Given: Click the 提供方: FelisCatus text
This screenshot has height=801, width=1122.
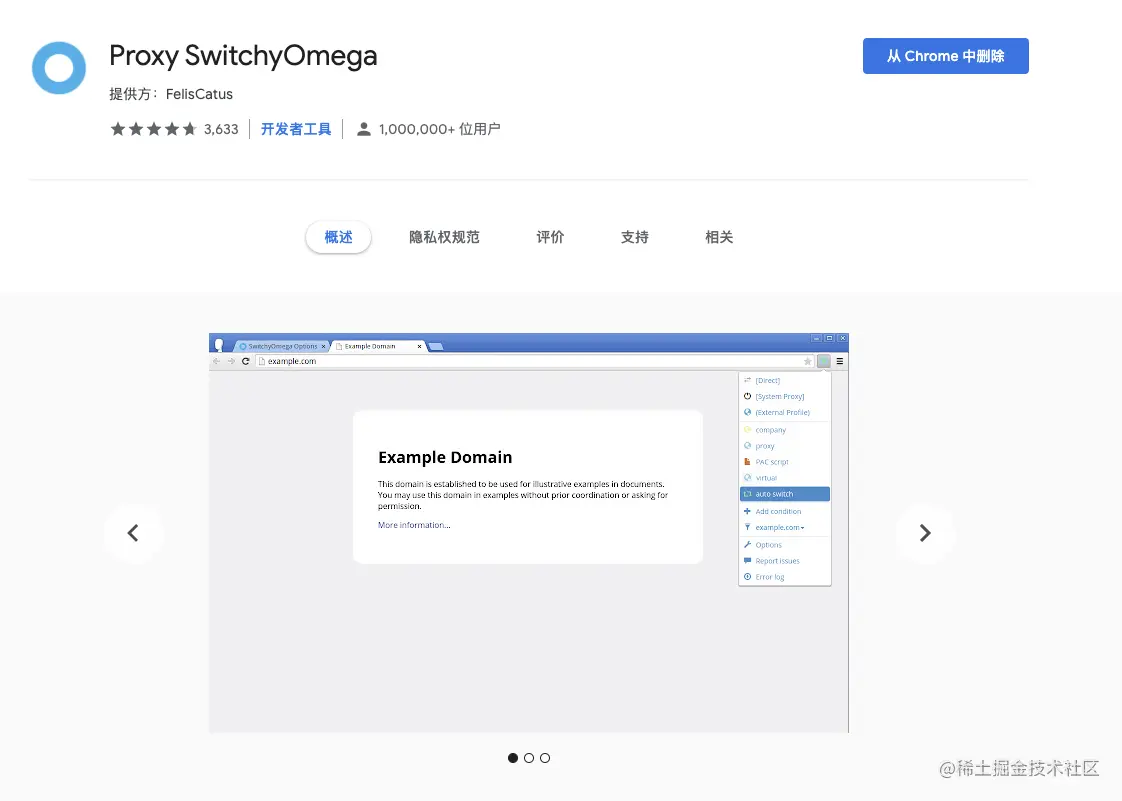Looking at the screenshot, I should point(171,94).
